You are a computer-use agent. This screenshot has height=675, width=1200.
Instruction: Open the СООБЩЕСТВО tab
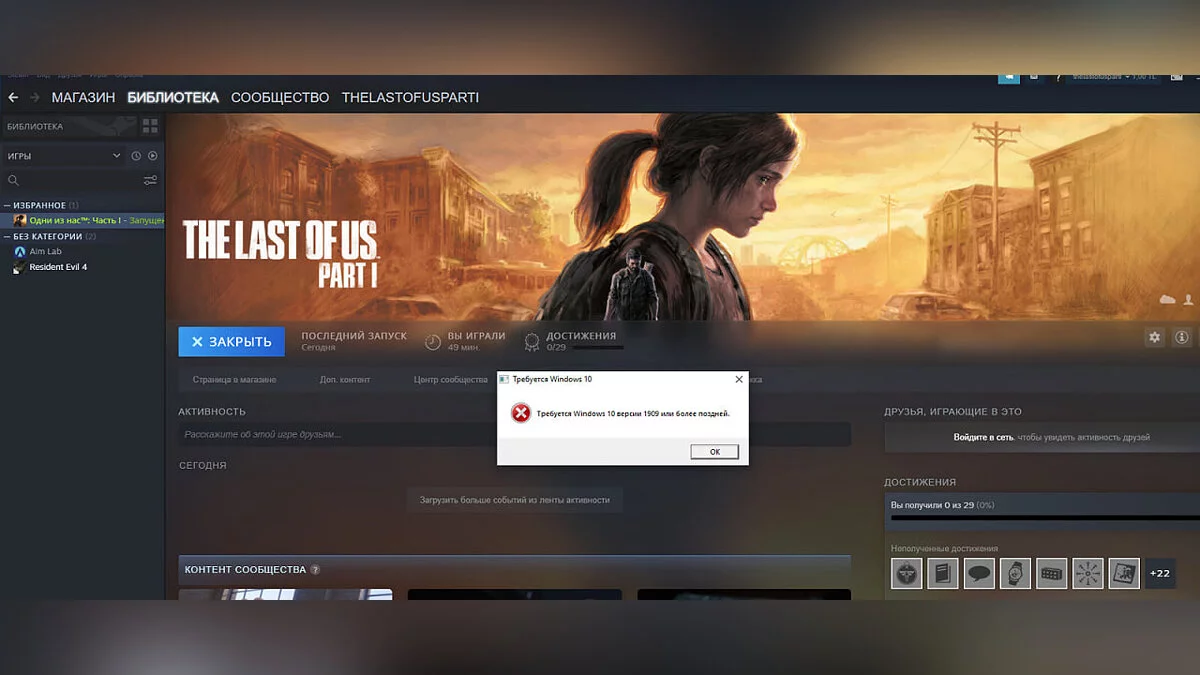pos(280,97)
